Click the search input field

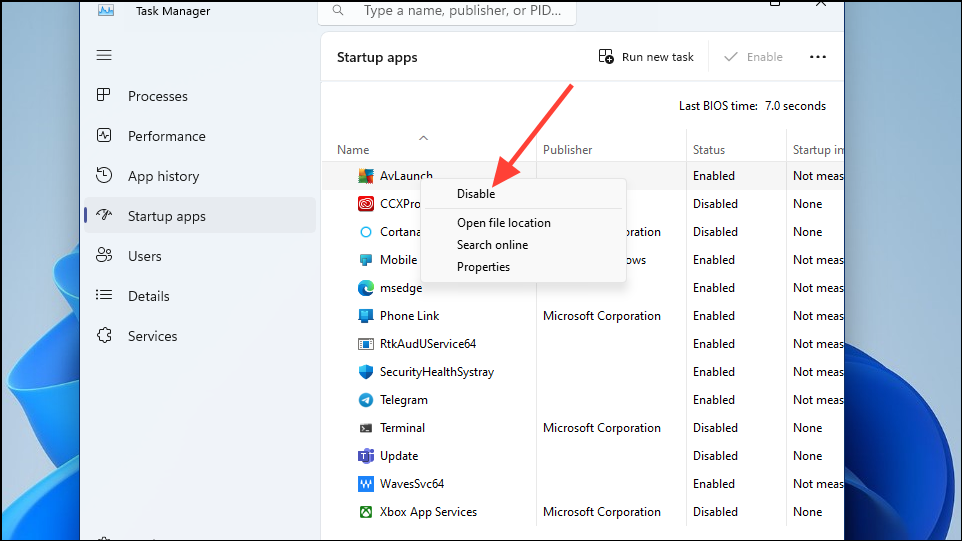point(447,11)
